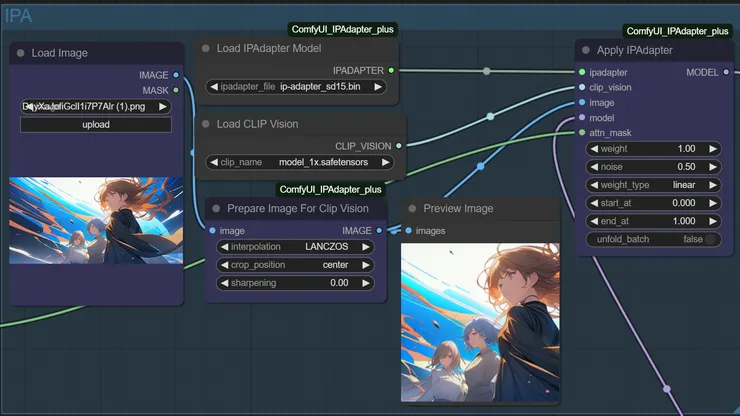Click the MODEL output socket on Apply IPAdapter
740x416 pixels.
[x=726, y=72]
